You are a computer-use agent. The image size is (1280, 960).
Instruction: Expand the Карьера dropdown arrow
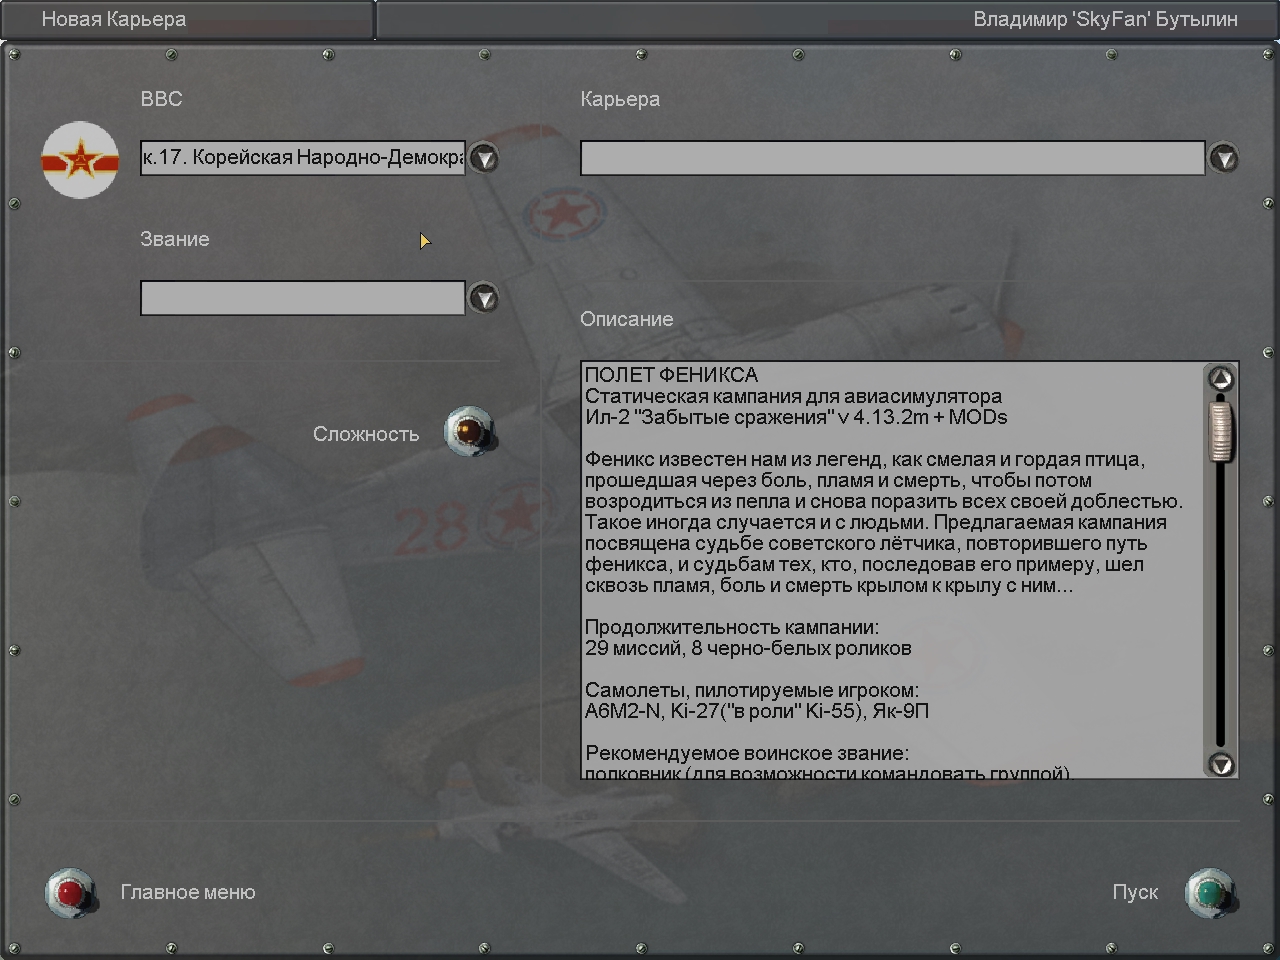pos(1224,158)
